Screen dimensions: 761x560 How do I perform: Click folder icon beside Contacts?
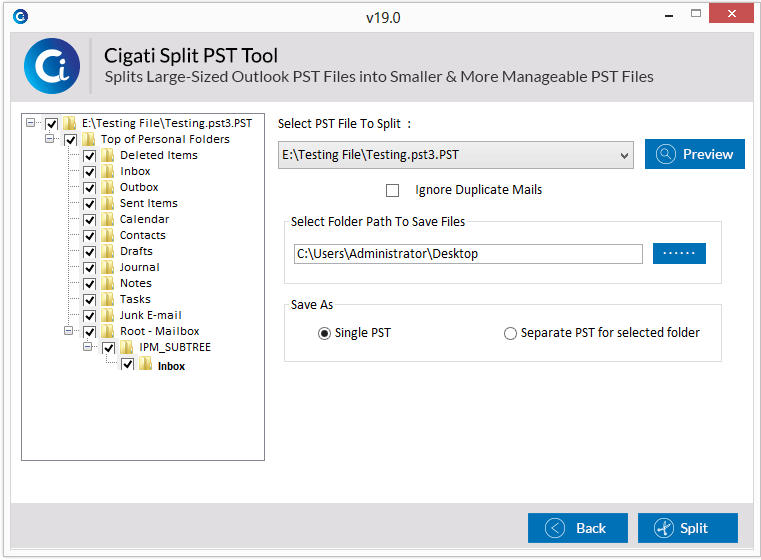click(108, 235)
